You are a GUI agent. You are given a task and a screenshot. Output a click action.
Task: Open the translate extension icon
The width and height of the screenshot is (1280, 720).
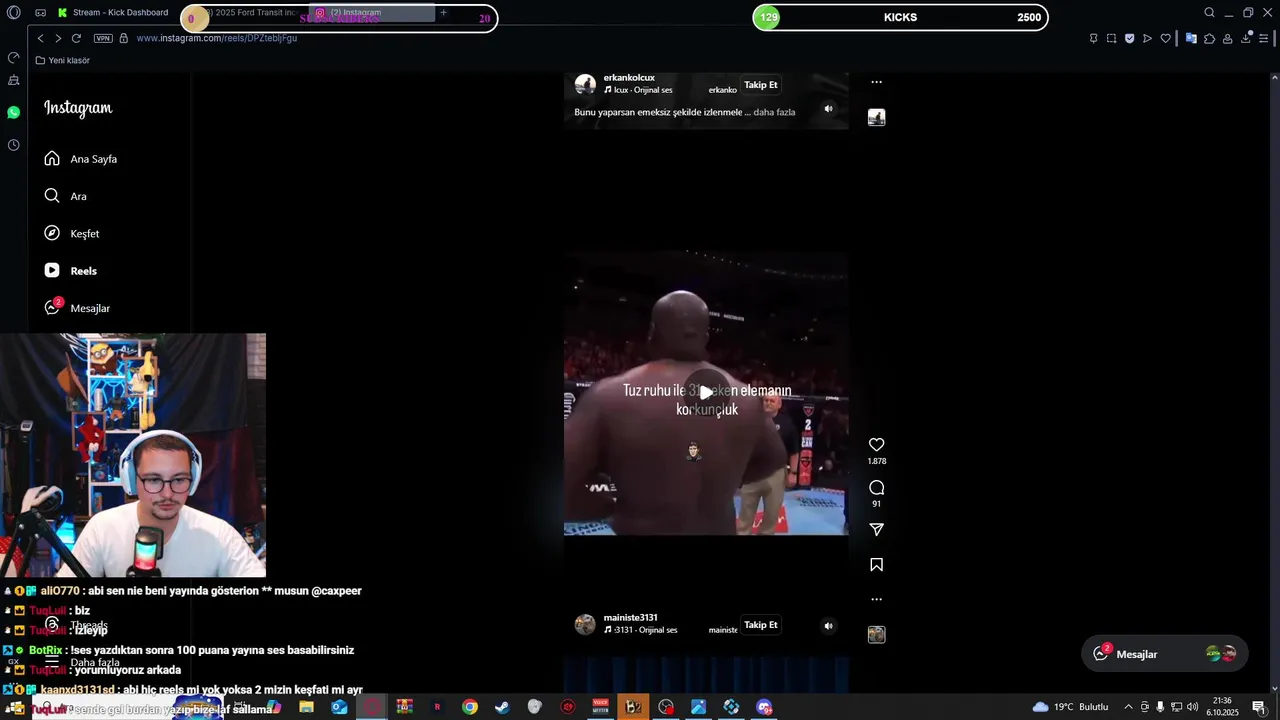(1191, 38)
